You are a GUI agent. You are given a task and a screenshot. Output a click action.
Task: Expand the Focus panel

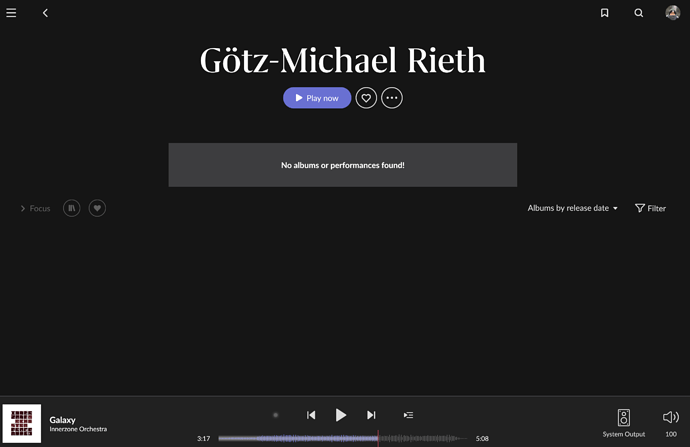pyautogui.click(x=35, y=208)
